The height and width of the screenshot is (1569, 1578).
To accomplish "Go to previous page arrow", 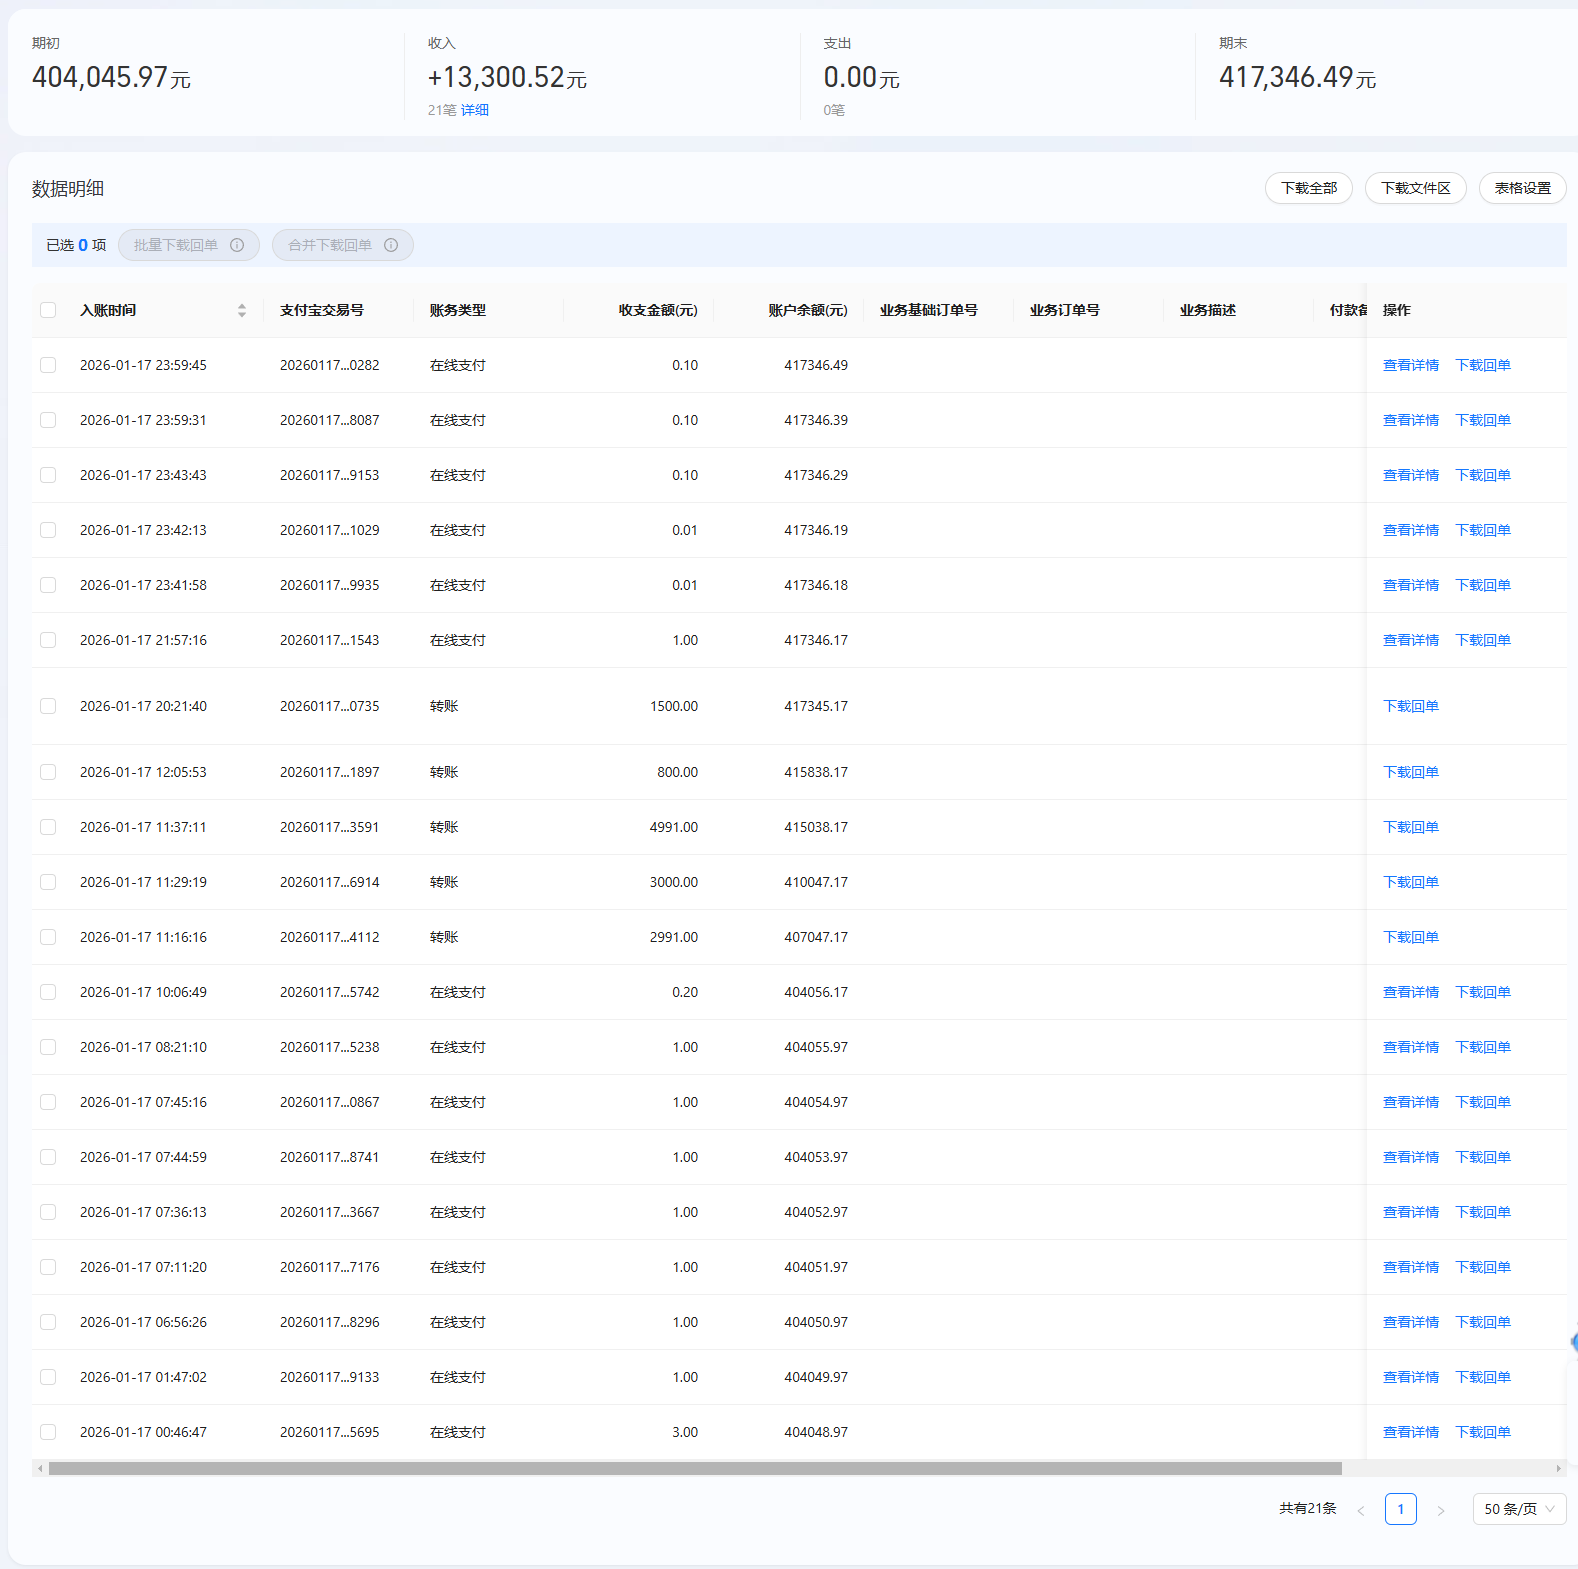I will click(x=1360, y=1510).
